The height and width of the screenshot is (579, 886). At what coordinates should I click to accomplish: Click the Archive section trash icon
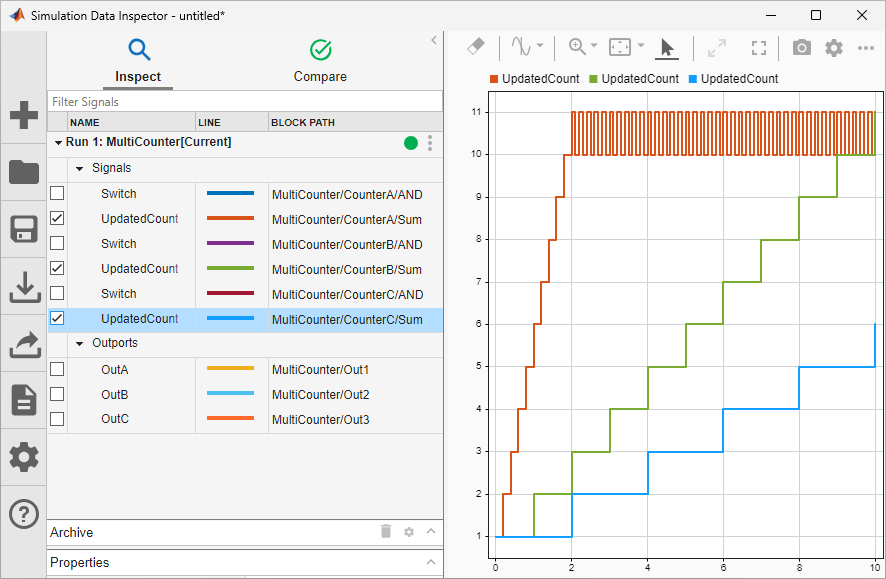point(386,532)
